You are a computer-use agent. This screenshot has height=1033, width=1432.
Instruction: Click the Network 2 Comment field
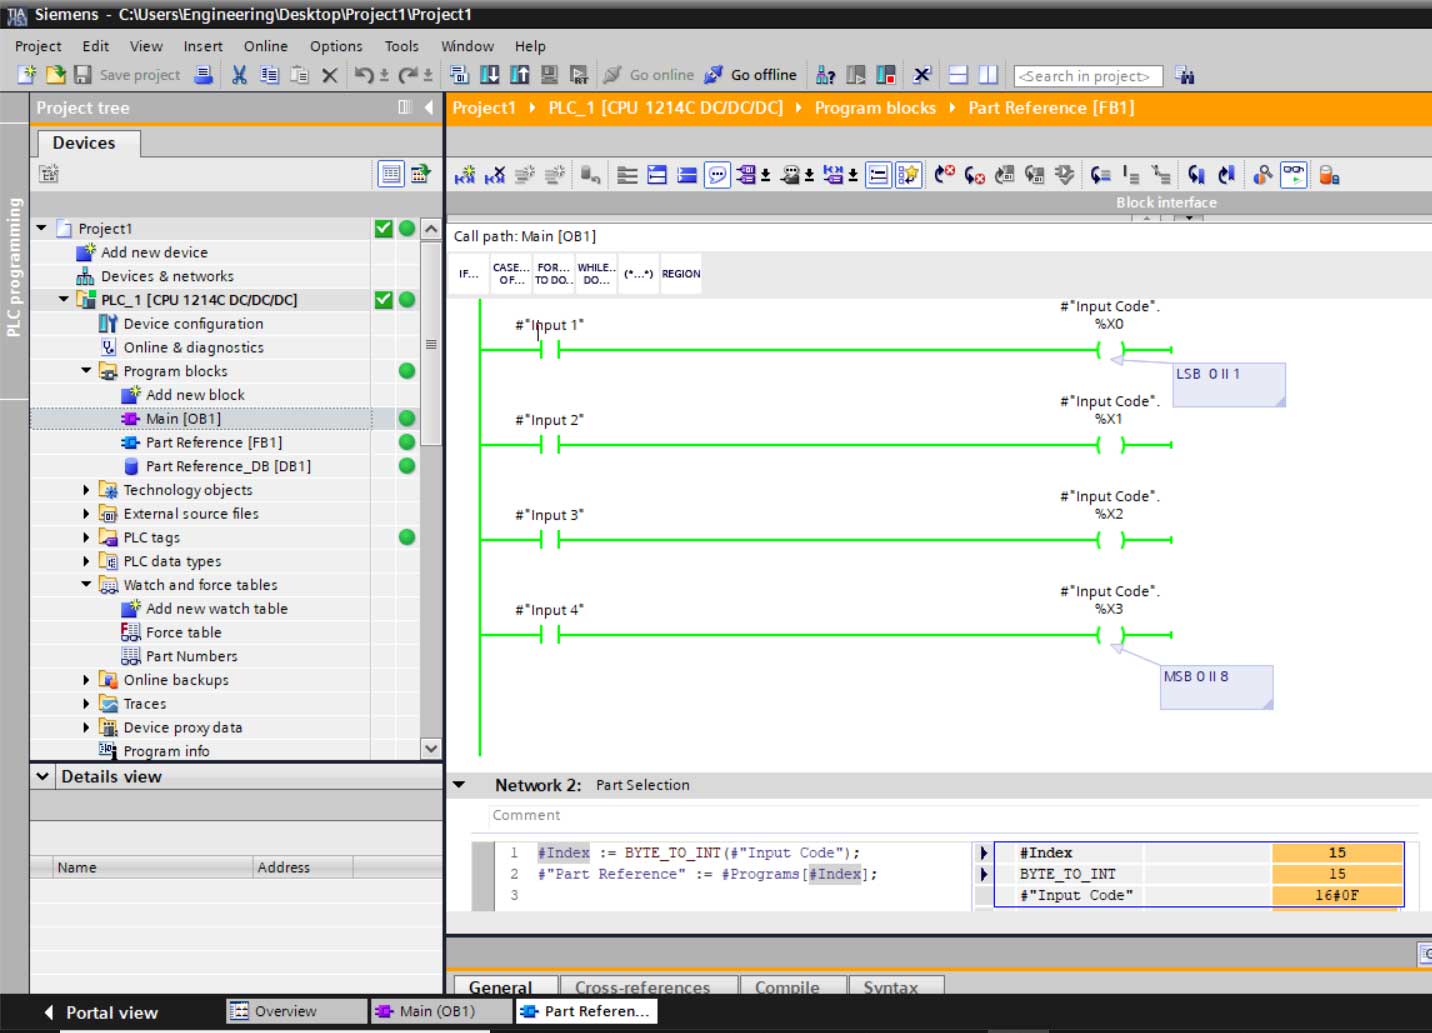click(955, 815)
